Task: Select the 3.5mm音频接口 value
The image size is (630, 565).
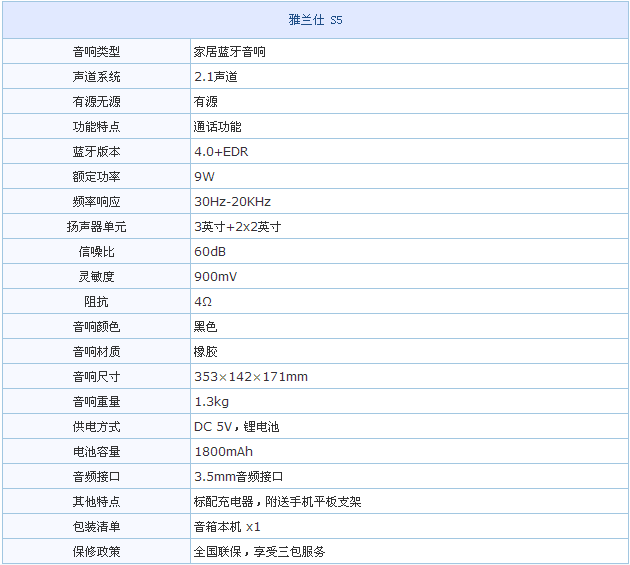Action: (239, 477)
